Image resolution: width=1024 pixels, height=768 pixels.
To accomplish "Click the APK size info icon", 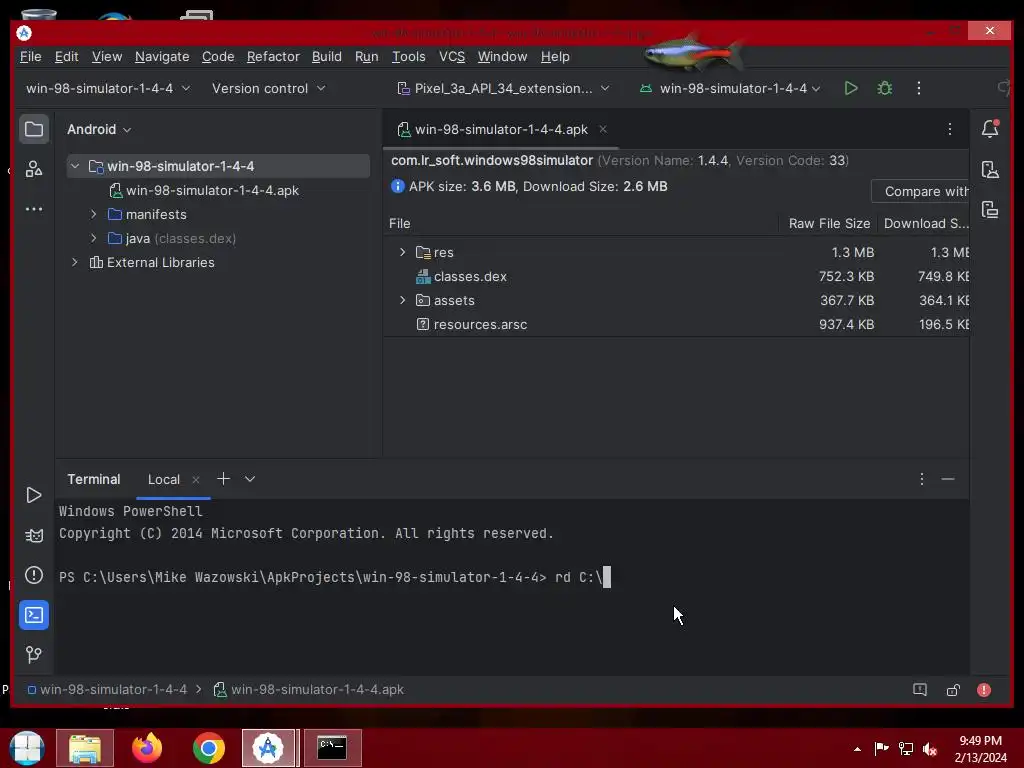I will click(x=397, y=186).
